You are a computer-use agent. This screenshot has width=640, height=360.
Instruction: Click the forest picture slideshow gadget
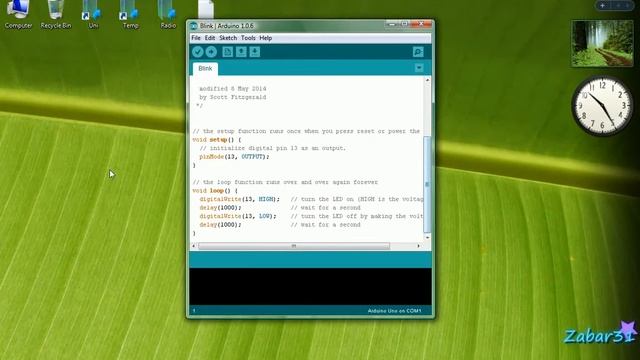tap(602, 43)
